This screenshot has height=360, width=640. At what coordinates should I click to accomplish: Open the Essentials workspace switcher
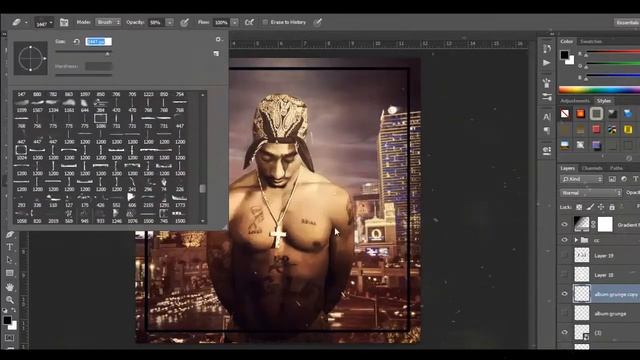(x=627, y=22)
